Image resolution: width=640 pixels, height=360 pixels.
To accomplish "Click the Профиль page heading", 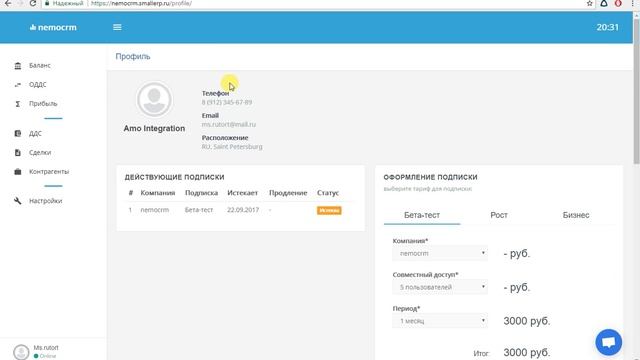I will (133, 56).
